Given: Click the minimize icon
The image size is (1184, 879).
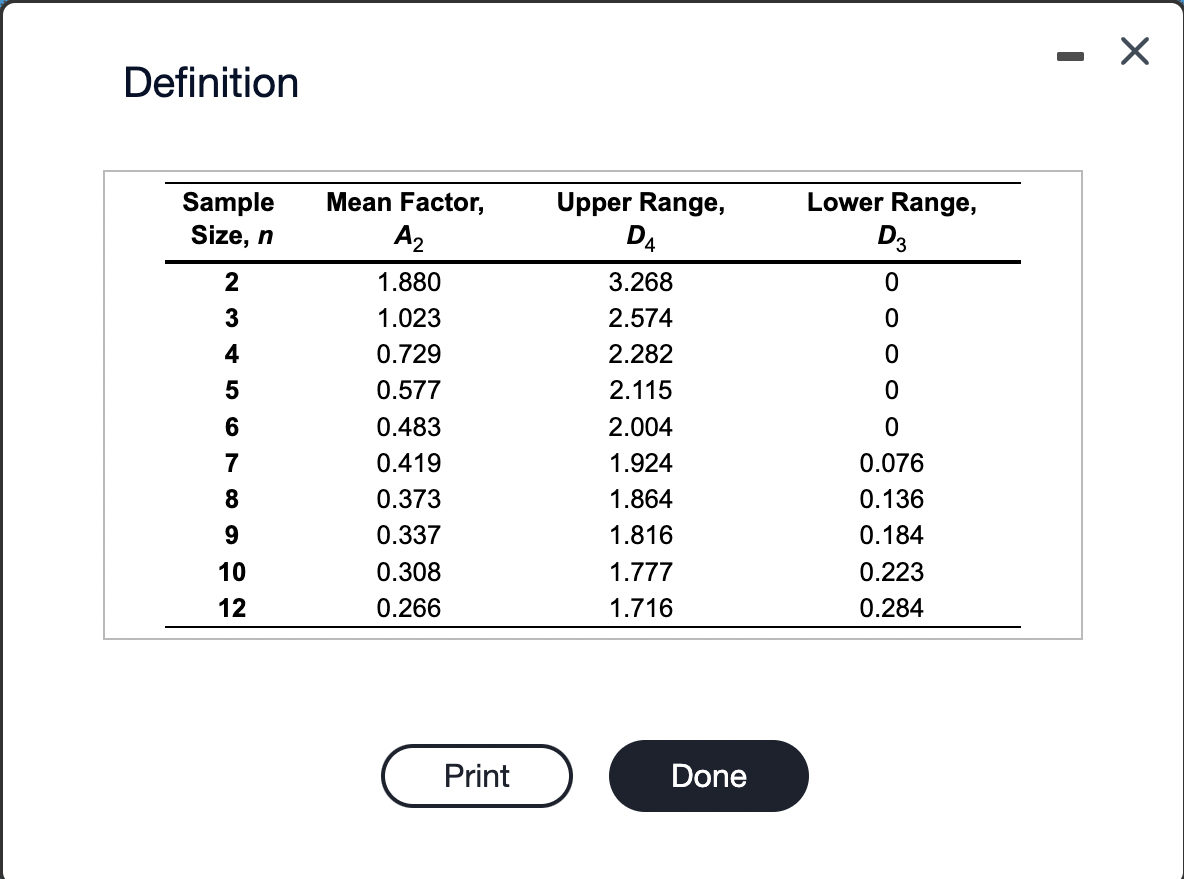Looking at the screenshot, I should tap(1070, 57).
